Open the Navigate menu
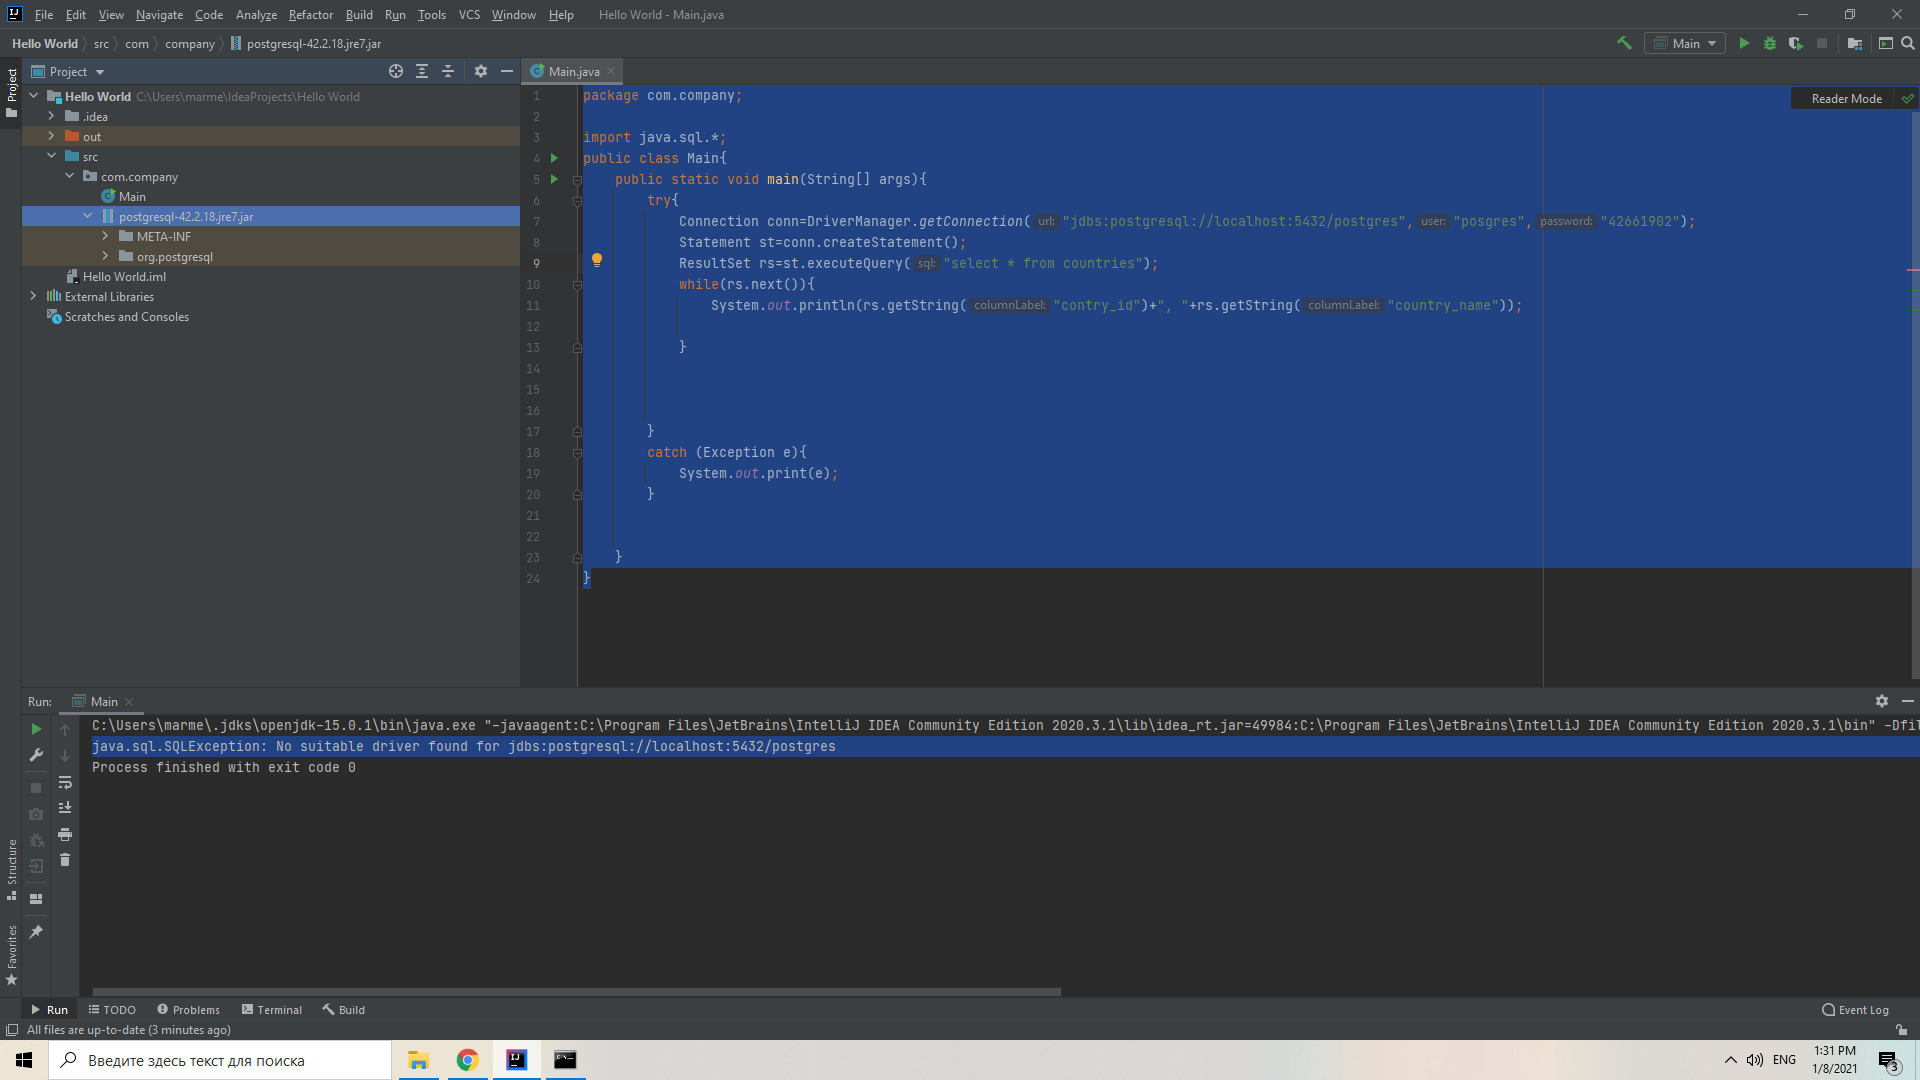The image size is (1920, 1080). [159, 14]
